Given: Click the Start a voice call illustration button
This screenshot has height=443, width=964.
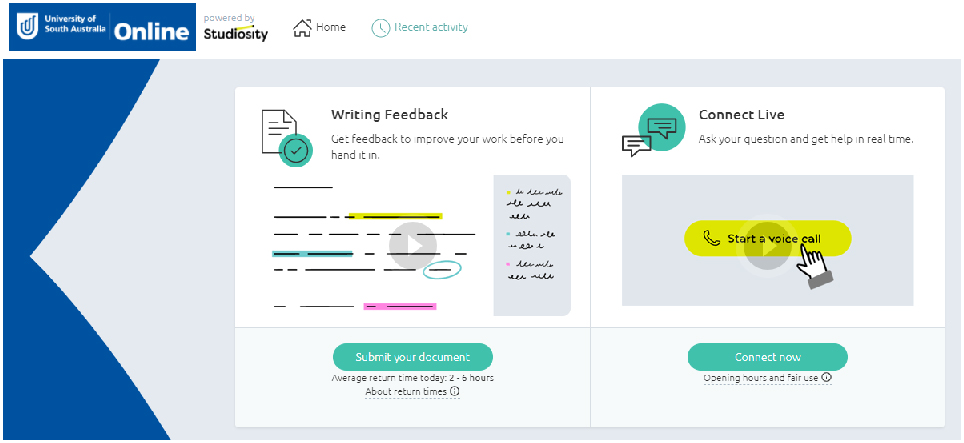Looking at the screenshot, I should (x=767, y=238).
